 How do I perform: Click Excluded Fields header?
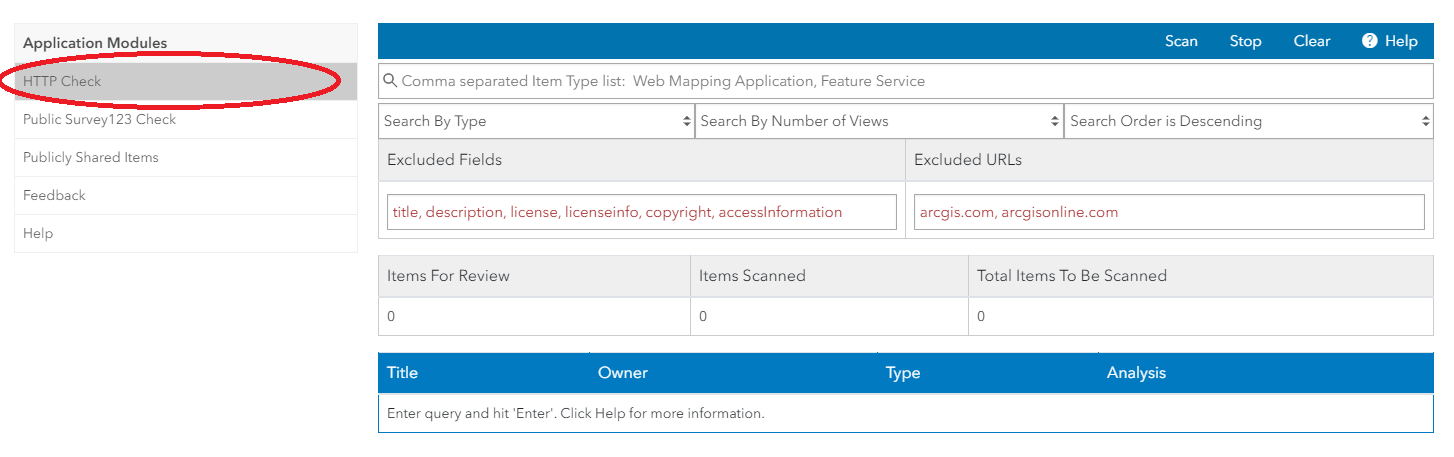pyautogui.click(x=444, y=160)
